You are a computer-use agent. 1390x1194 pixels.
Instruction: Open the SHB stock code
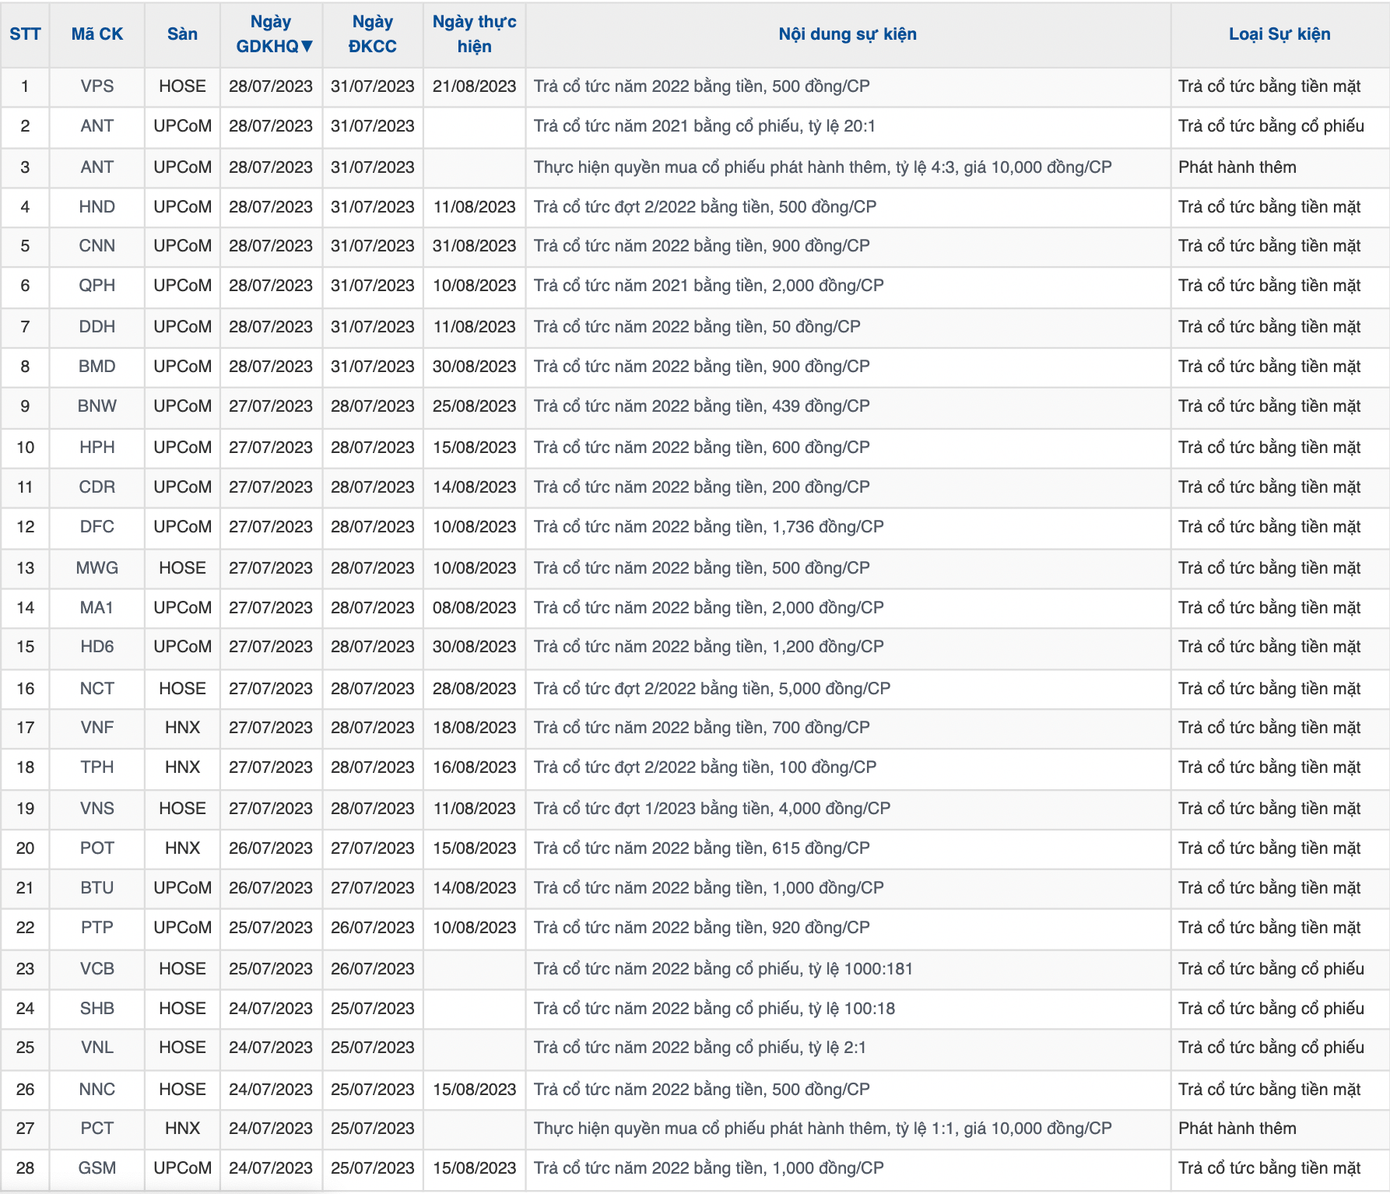(97, 1009)
